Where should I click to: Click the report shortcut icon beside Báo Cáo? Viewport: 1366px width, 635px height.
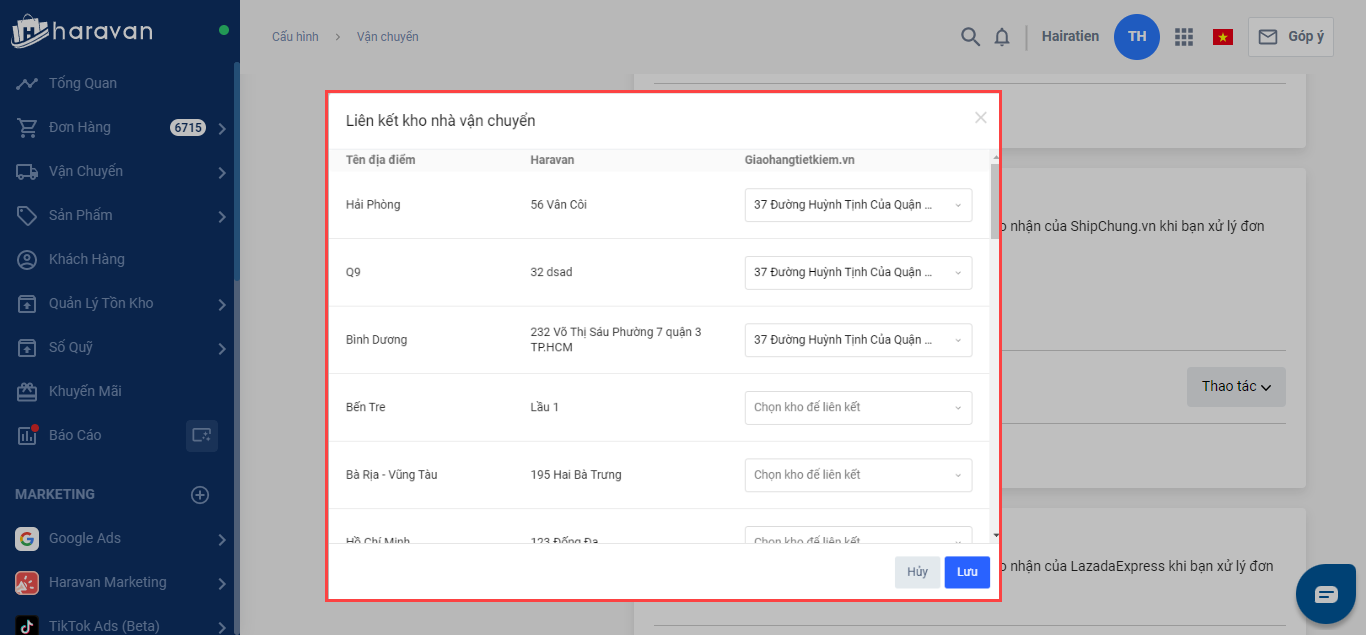coord(201,435)
